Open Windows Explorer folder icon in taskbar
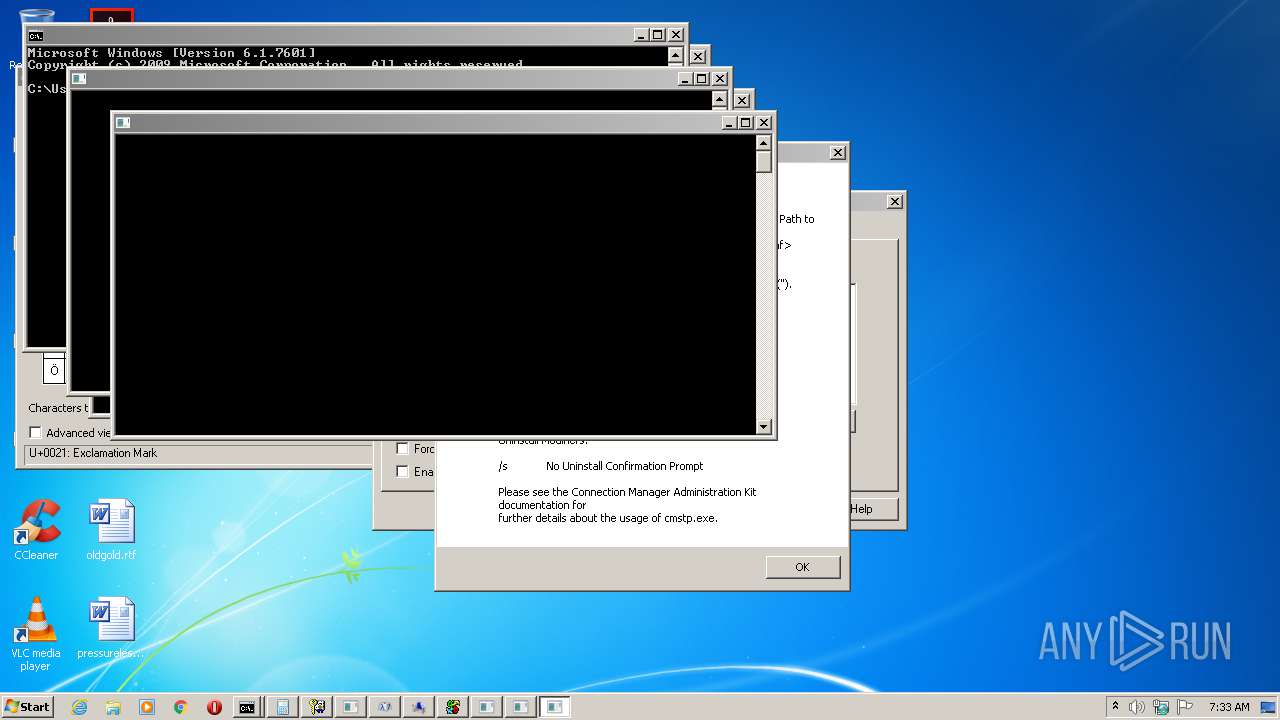1280x720 pixels. tap(113, 707)
